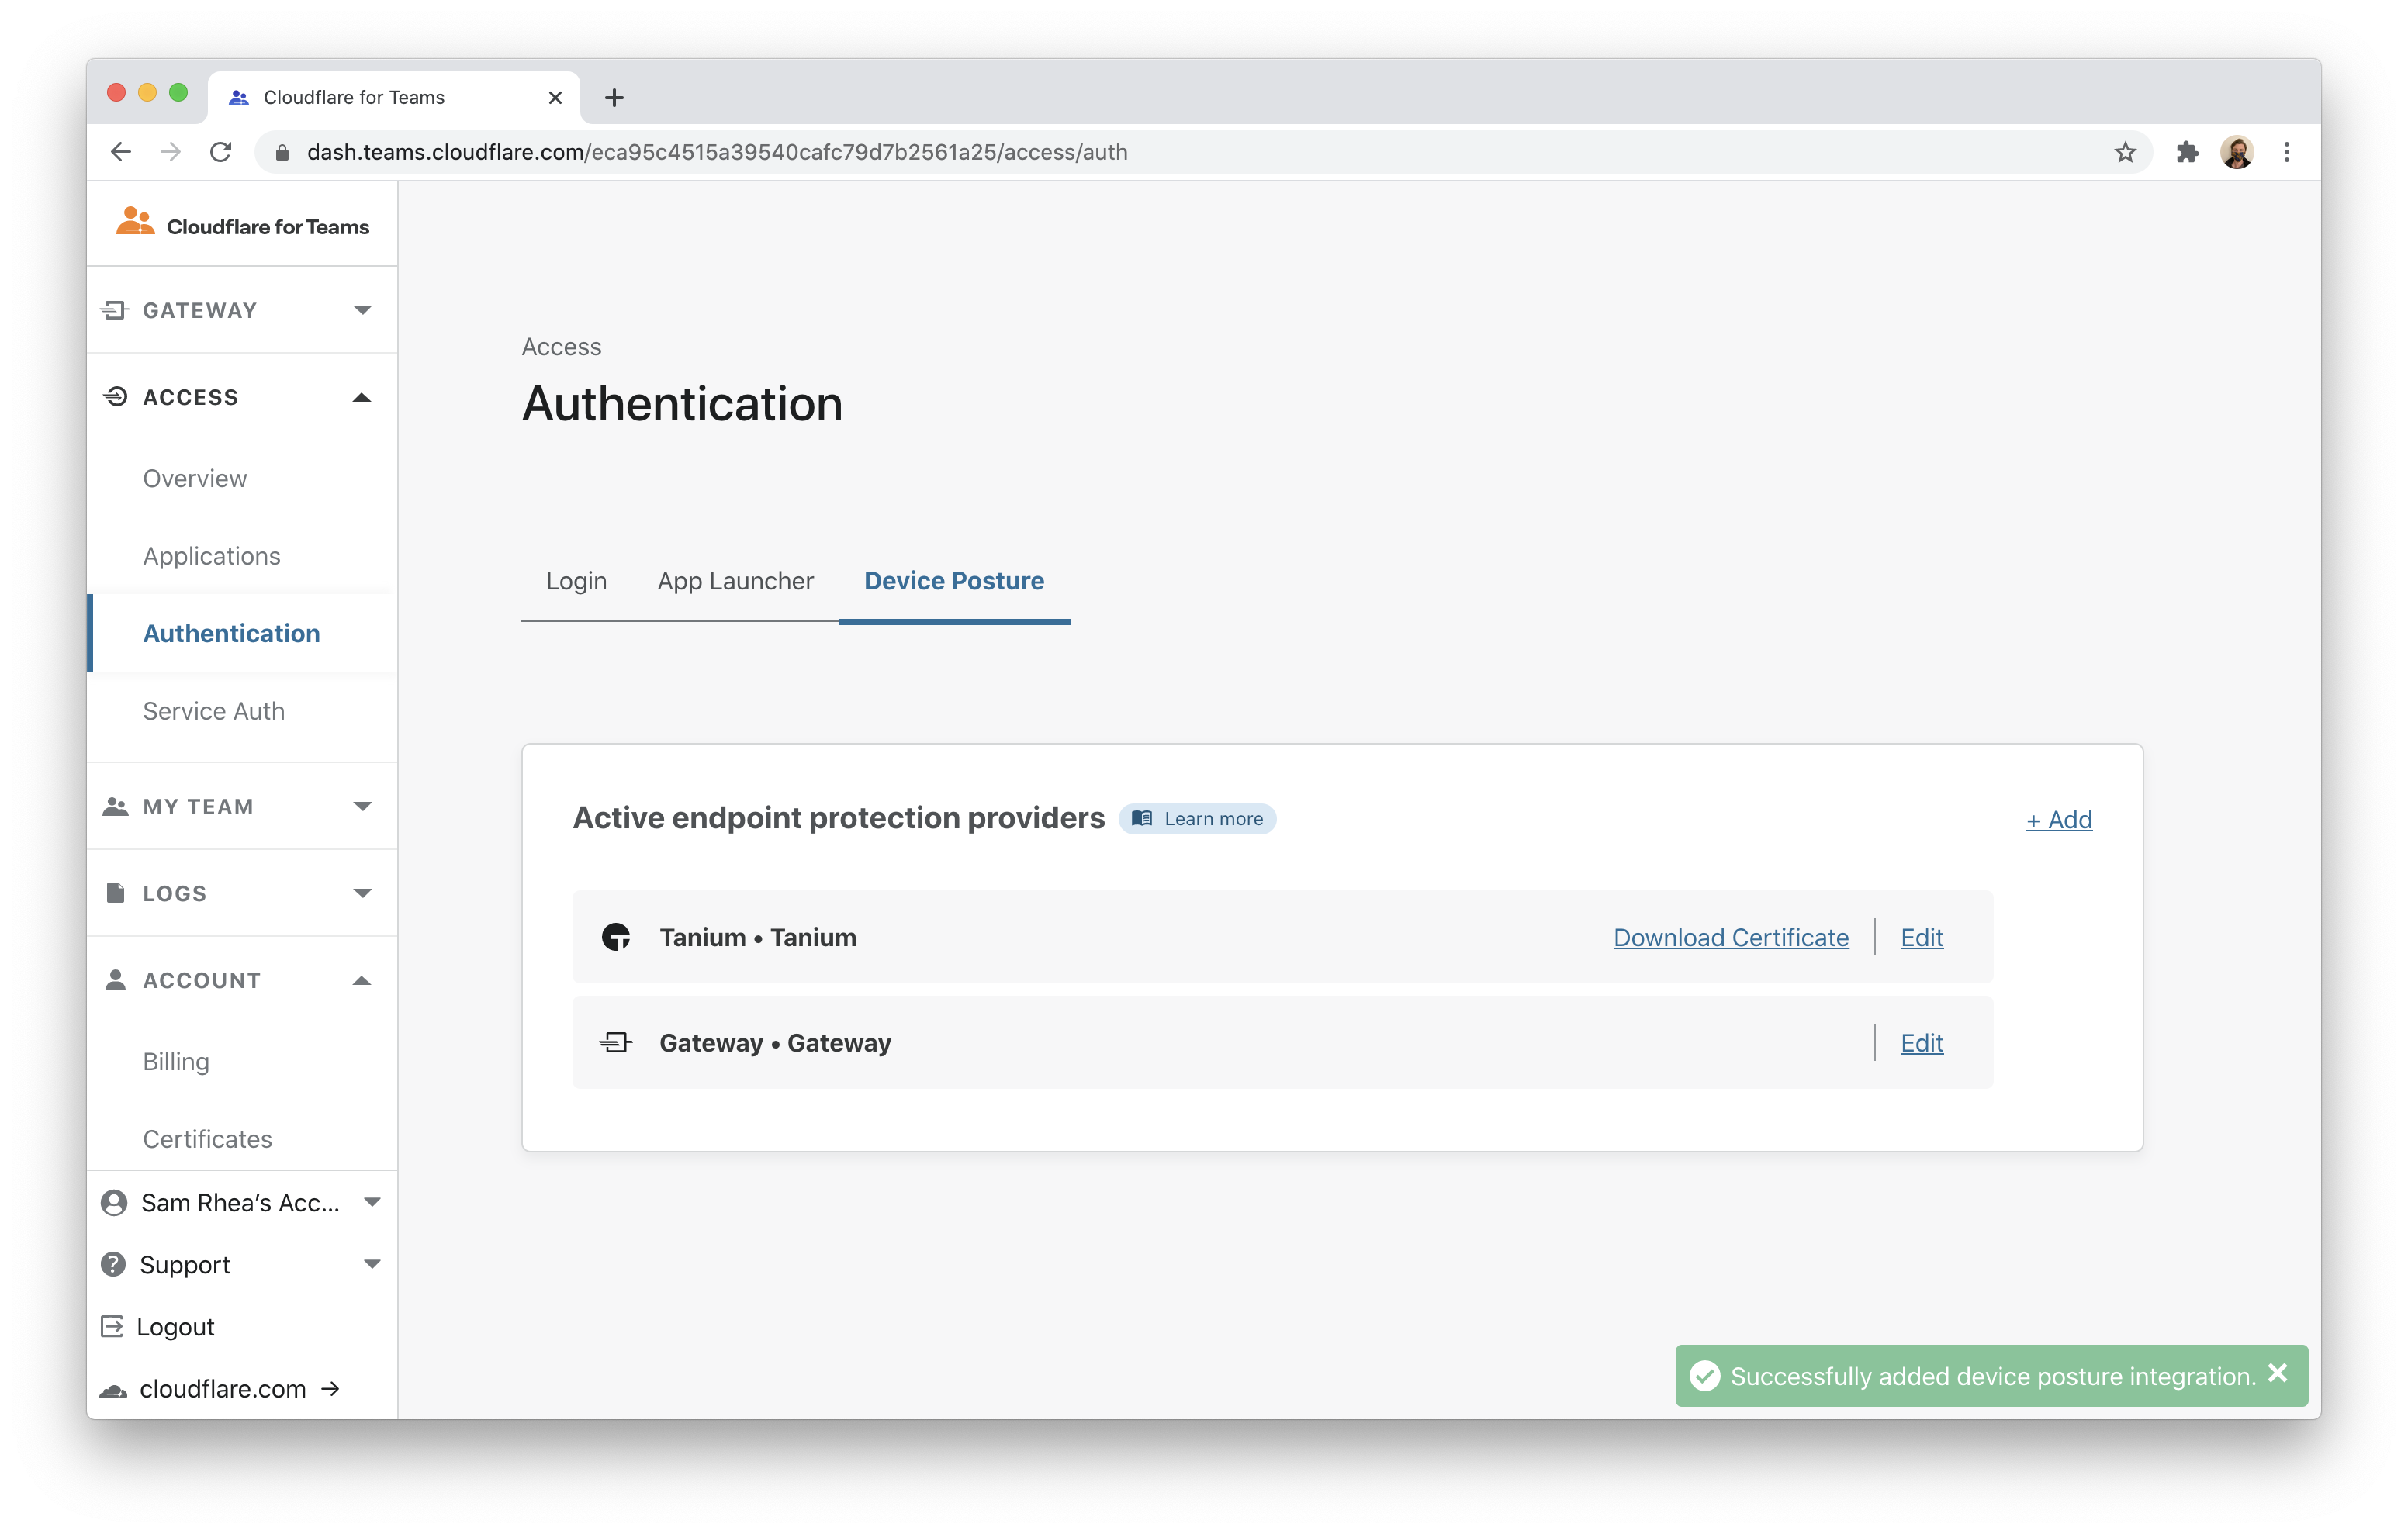Expand the Gateway sidebar section
This screenshot has height=1534, width=2408.
[362, 310]
